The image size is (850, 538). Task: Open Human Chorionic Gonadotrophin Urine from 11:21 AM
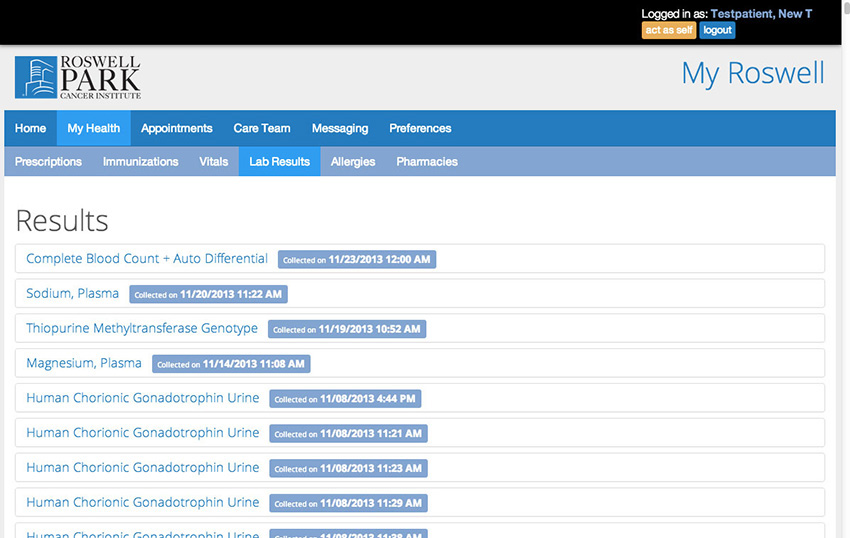click(x=143, y=432)
